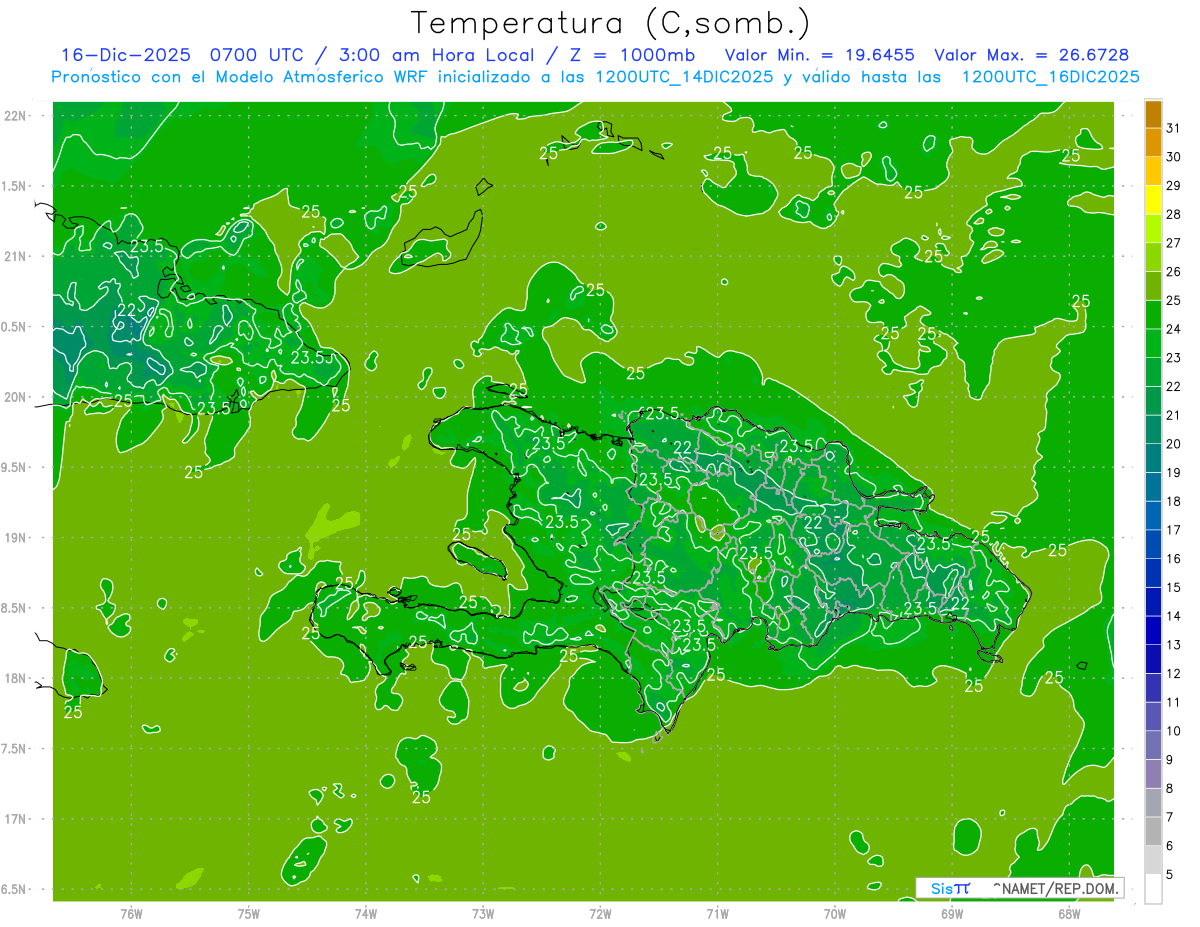Click the "15" label on the color bar
Screen dimensions: 1200x927
pos(1174,587)
